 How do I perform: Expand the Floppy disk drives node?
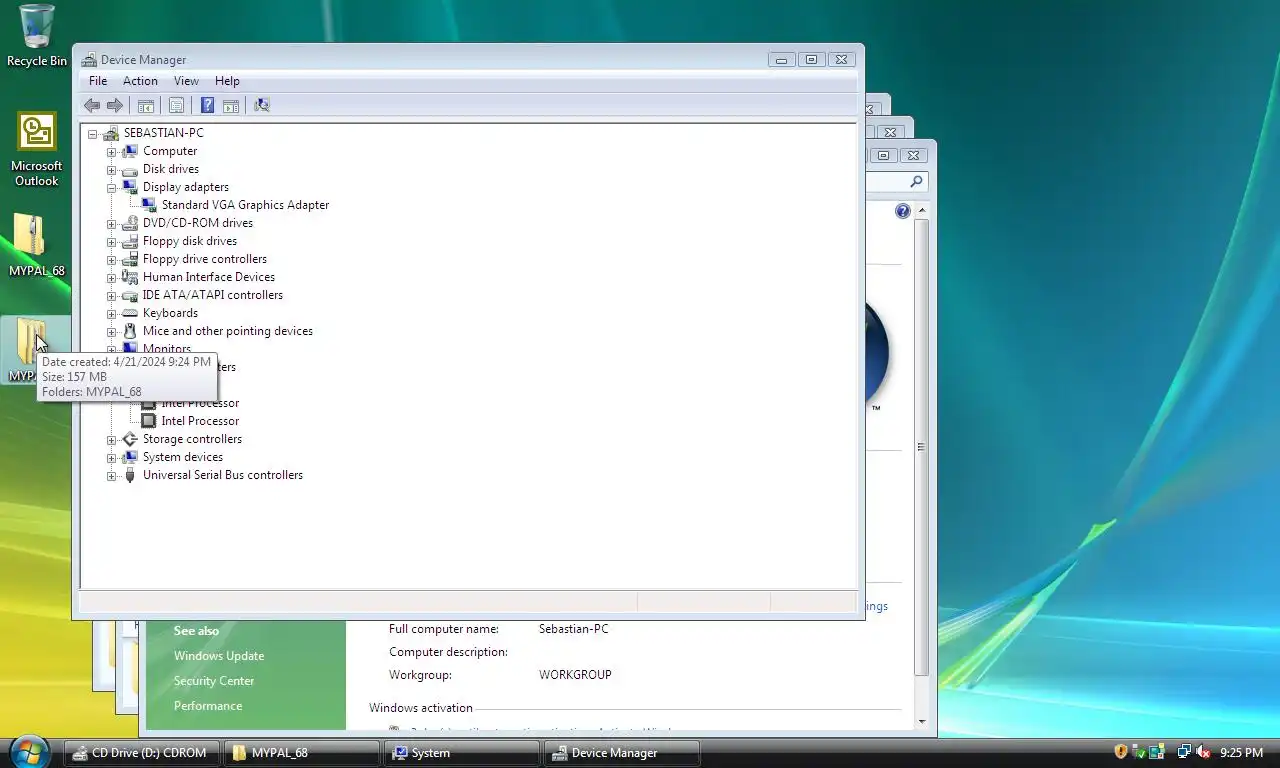pos(111,241)
